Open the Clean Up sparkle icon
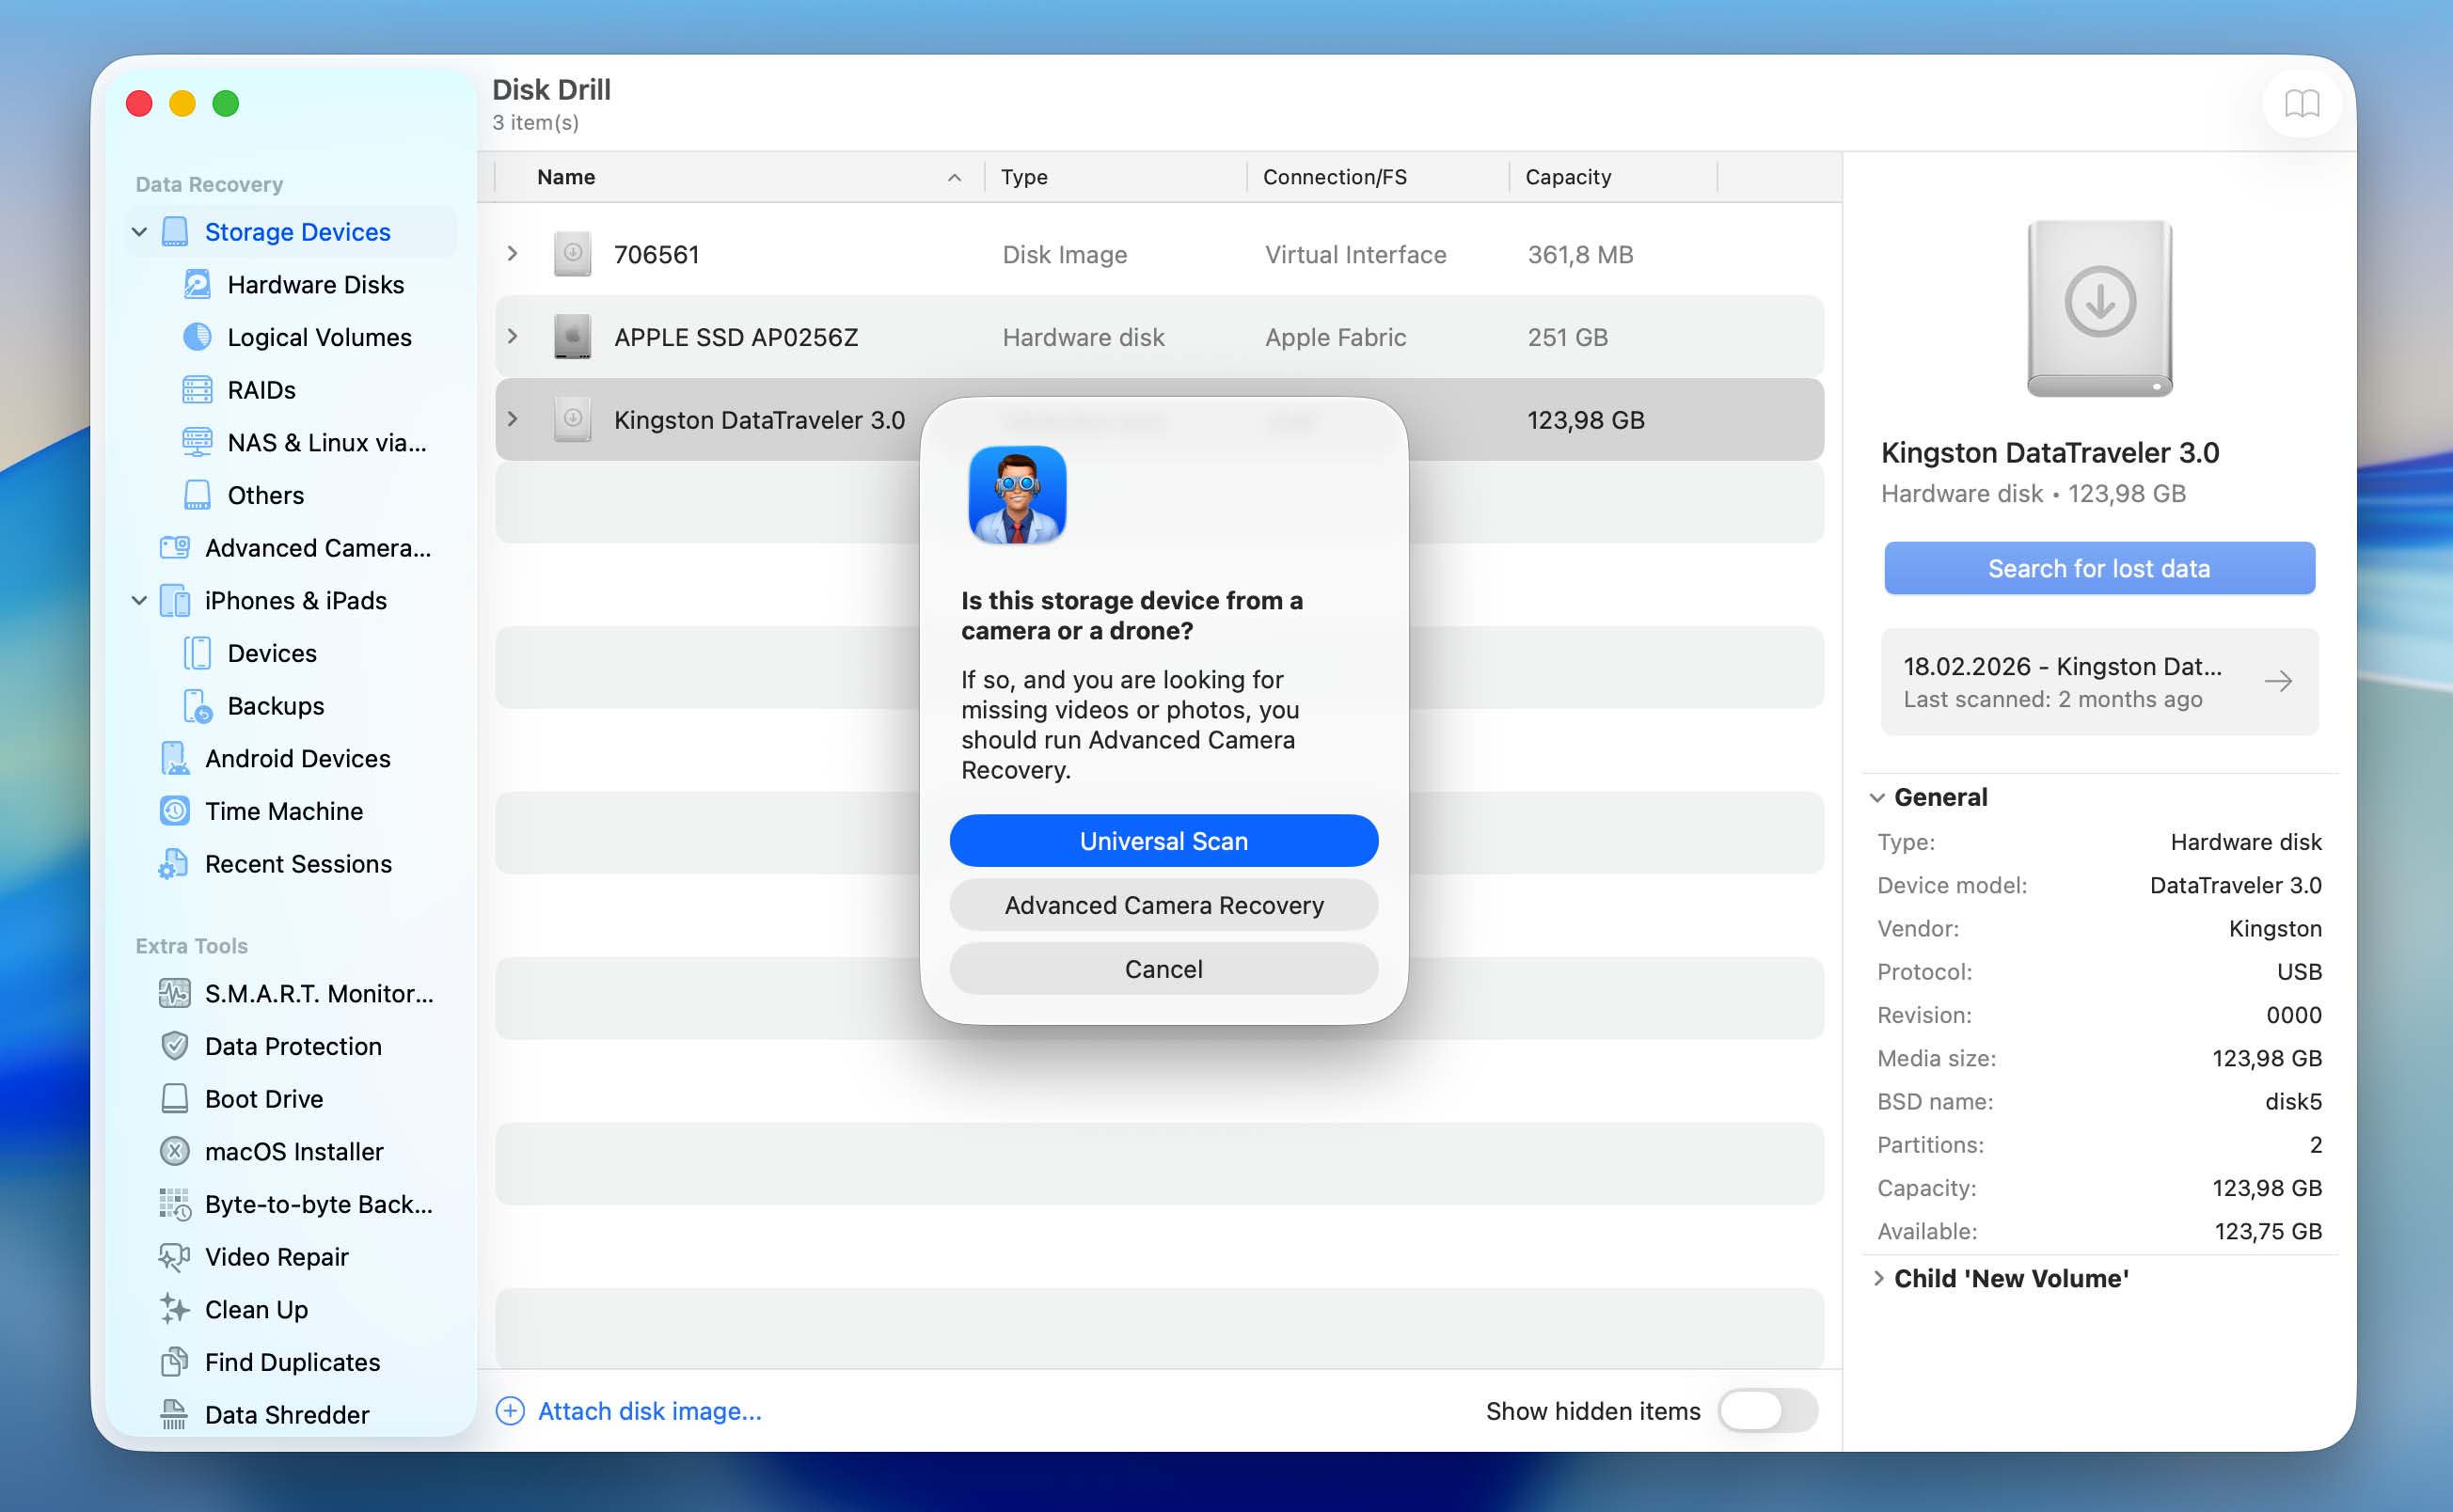The height and width of the screenshot is (1512, 2453). tap(175, 1310)
